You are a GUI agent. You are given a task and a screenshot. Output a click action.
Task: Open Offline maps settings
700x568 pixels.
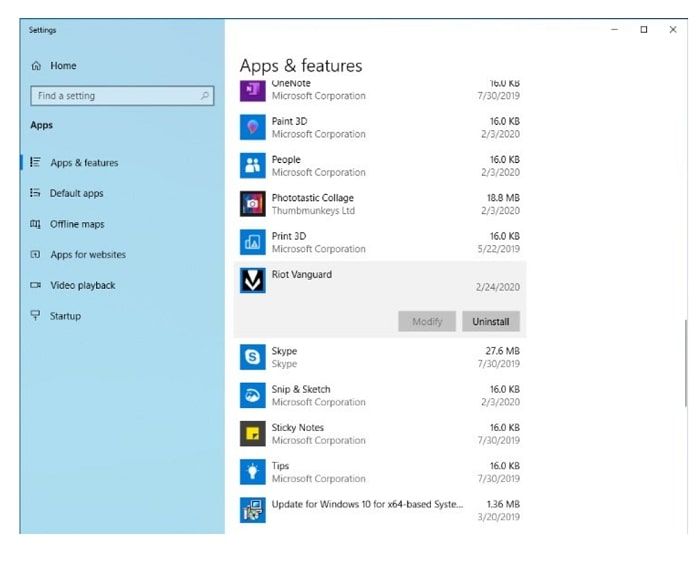[77, 224]
